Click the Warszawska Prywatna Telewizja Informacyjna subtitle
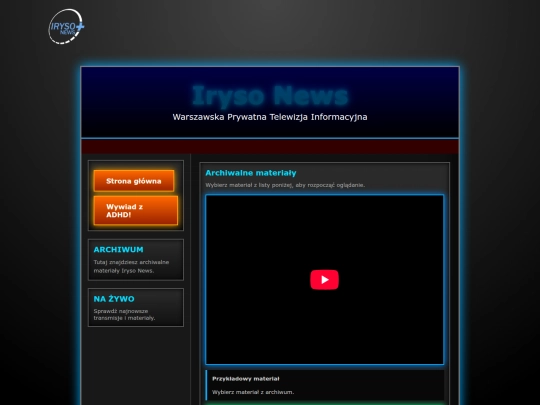This screenshot has height=405, width=540. pos(270,117)
